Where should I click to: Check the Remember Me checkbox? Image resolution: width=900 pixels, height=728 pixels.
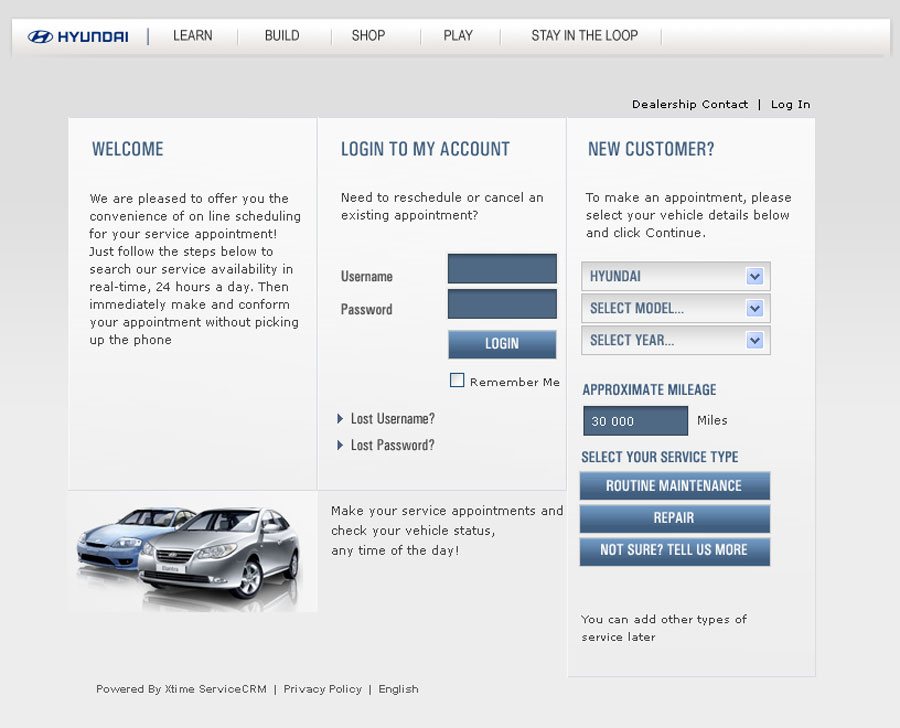457,380
